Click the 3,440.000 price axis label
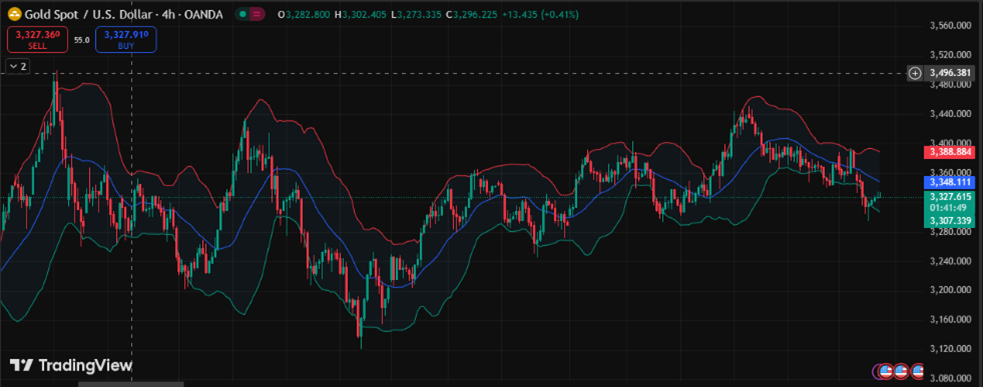 point(950,114)
